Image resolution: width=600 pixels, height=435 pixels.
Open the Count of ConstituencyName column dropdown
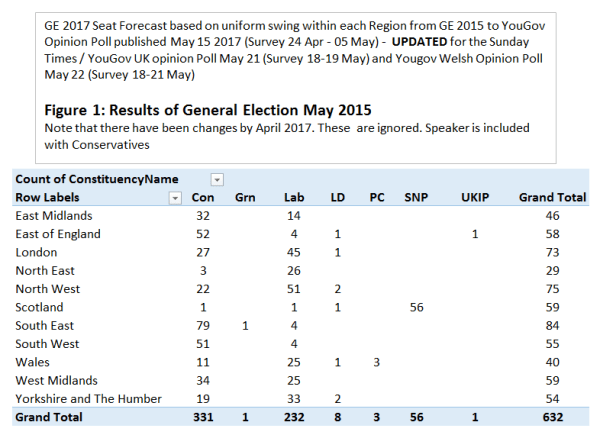tap(217, 179)
